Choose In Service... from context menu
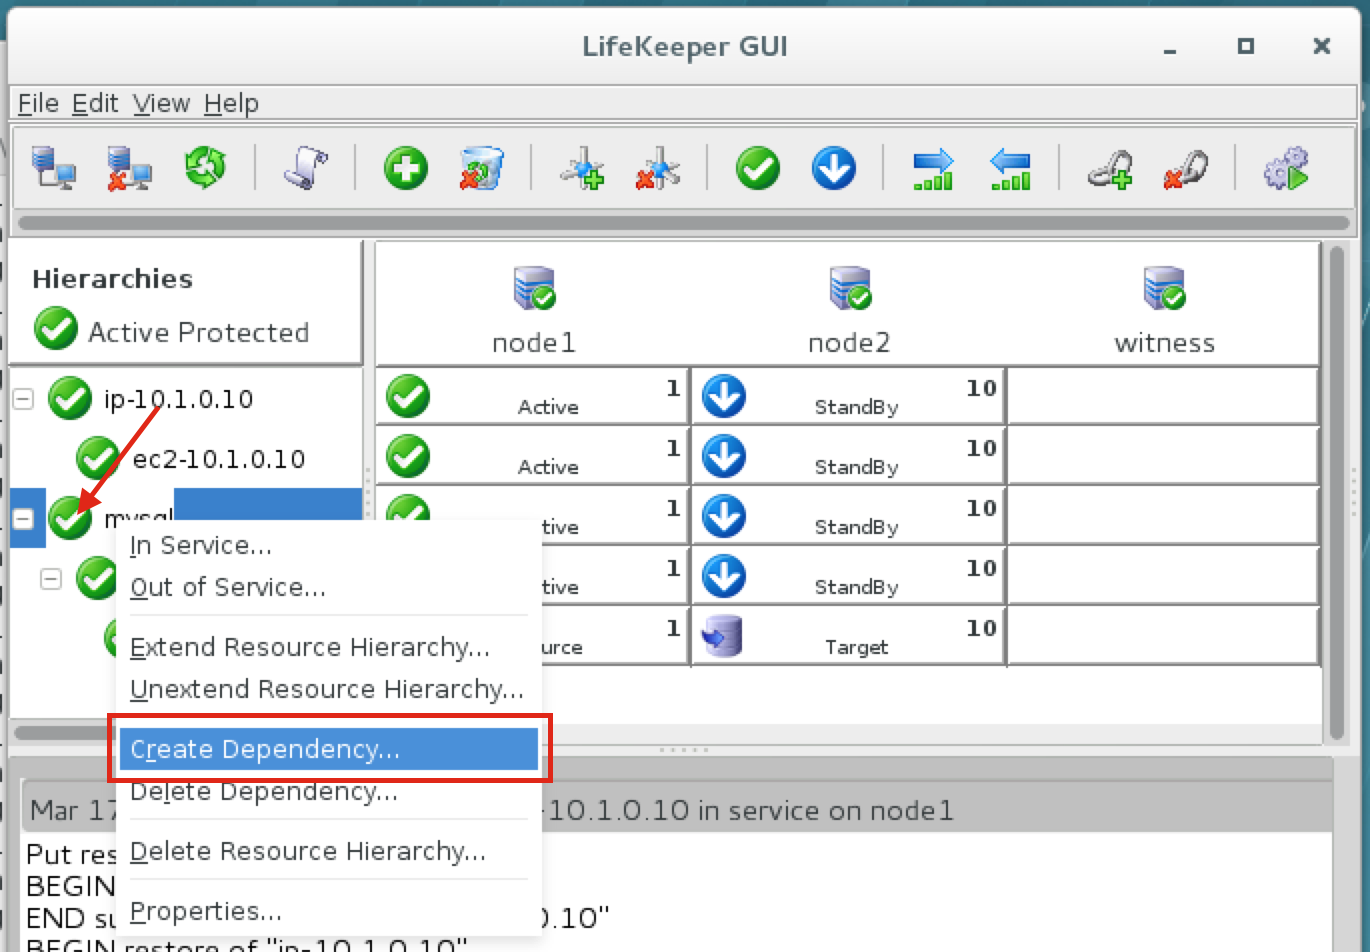This screenshot has width=1370, height=952. [328, 545]
